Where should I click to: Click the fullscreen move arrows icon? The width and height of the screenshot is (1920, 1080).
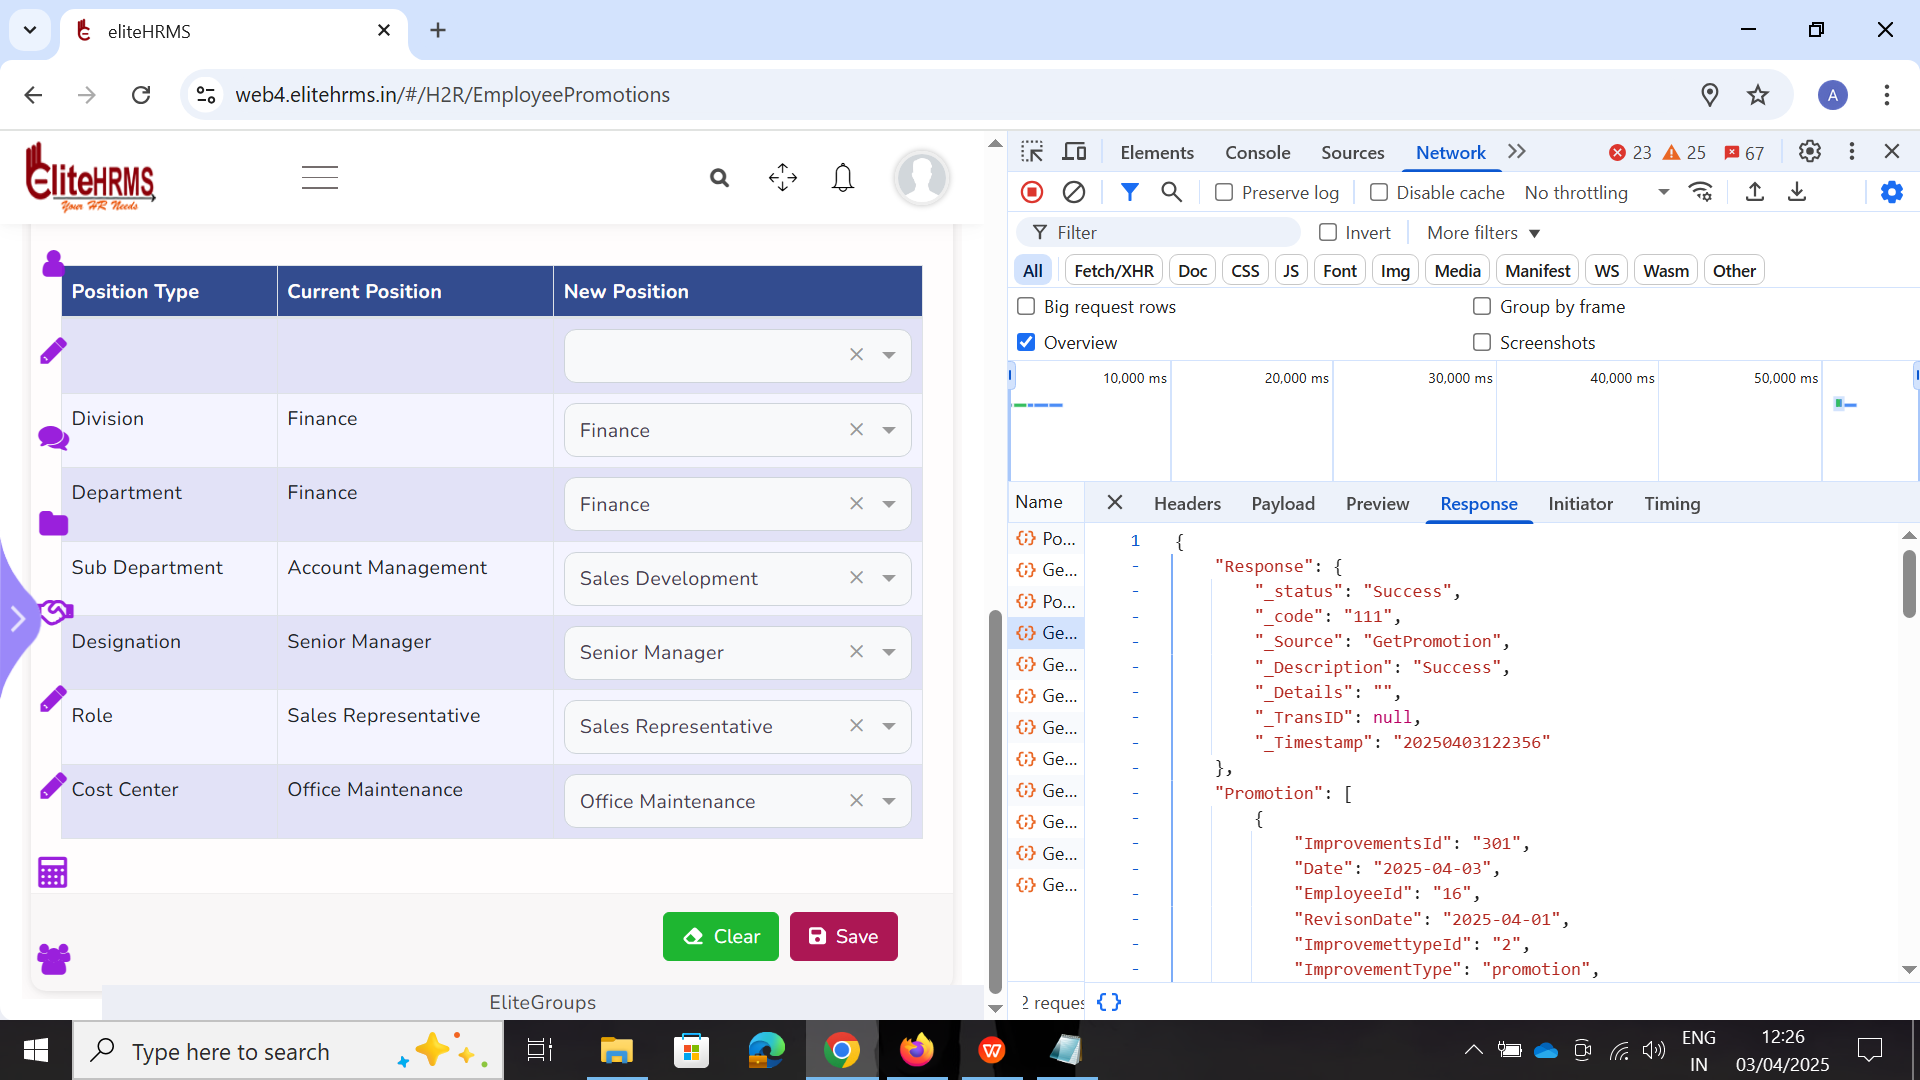point(782,178)
